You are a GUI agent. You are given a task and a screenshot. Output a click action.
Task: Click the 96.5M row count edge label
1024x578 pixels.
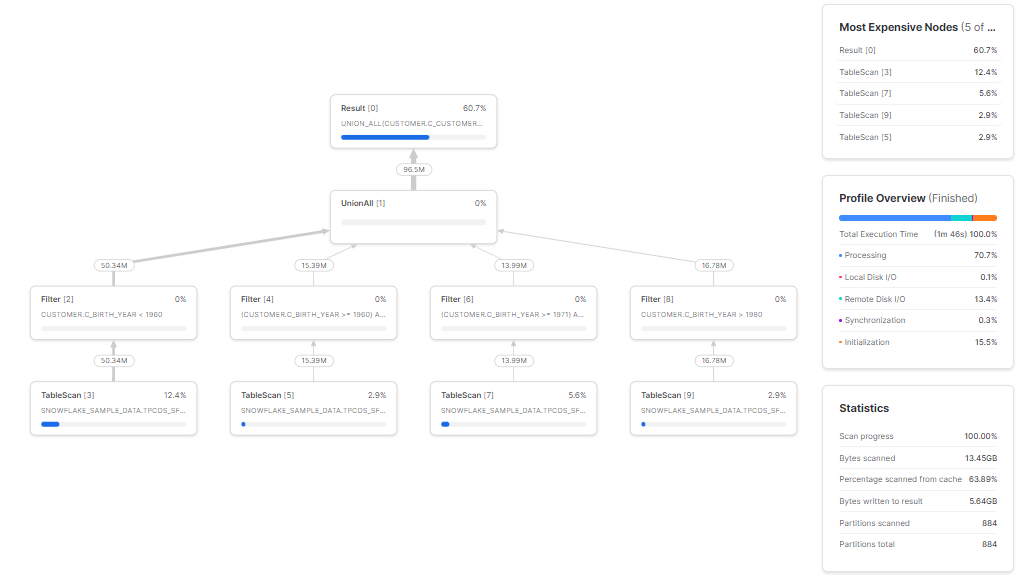413,170
